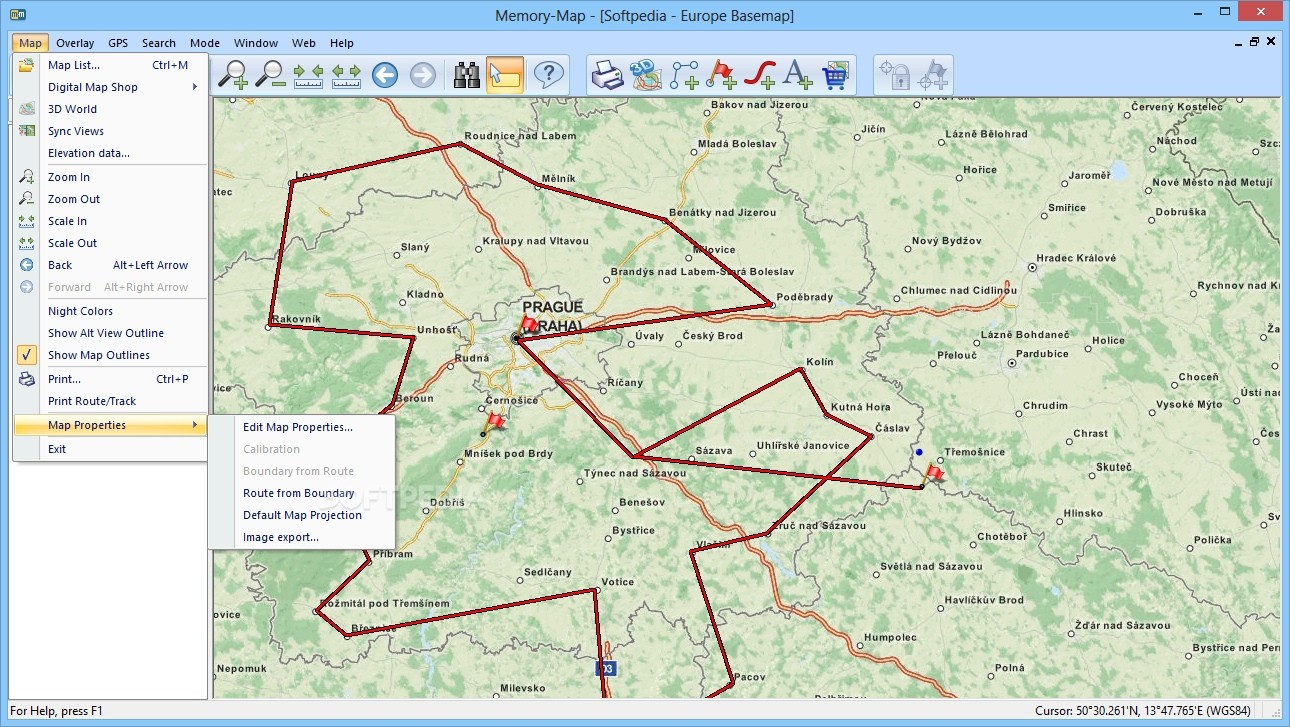Open the Web menu
The height and width of the screenshot is (727, 1290).
tap(304, 43)
